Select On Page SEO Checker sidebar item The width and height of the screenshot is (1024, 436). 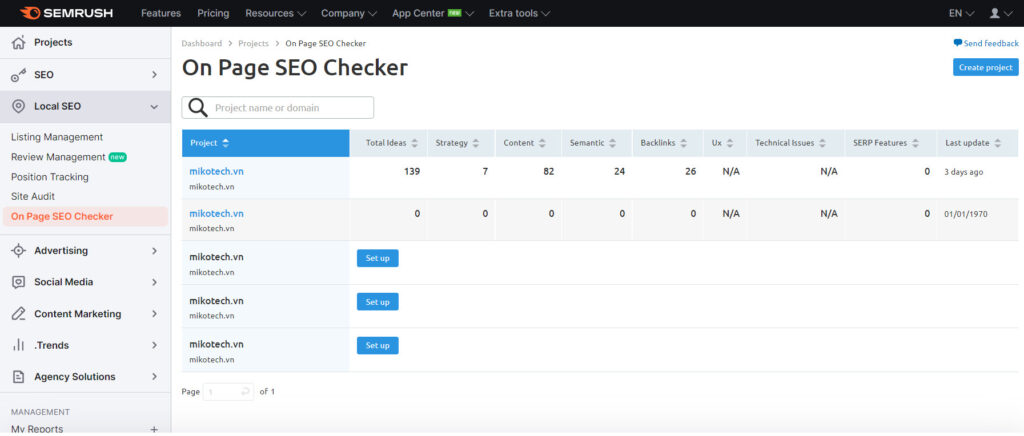click(x=85, y=217)
